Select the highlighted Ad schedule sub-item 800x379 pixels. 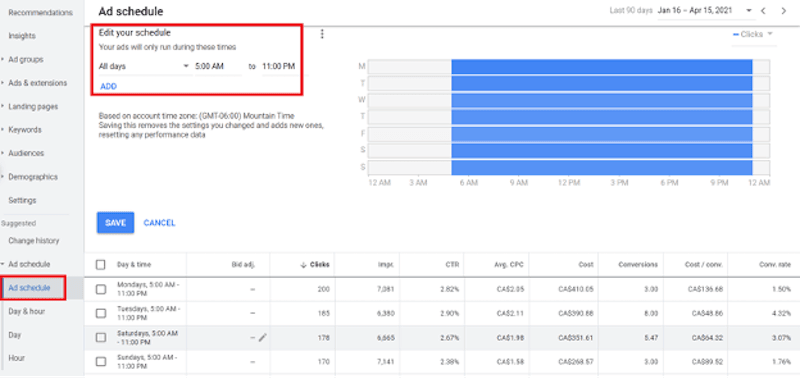tap(29, 288)
